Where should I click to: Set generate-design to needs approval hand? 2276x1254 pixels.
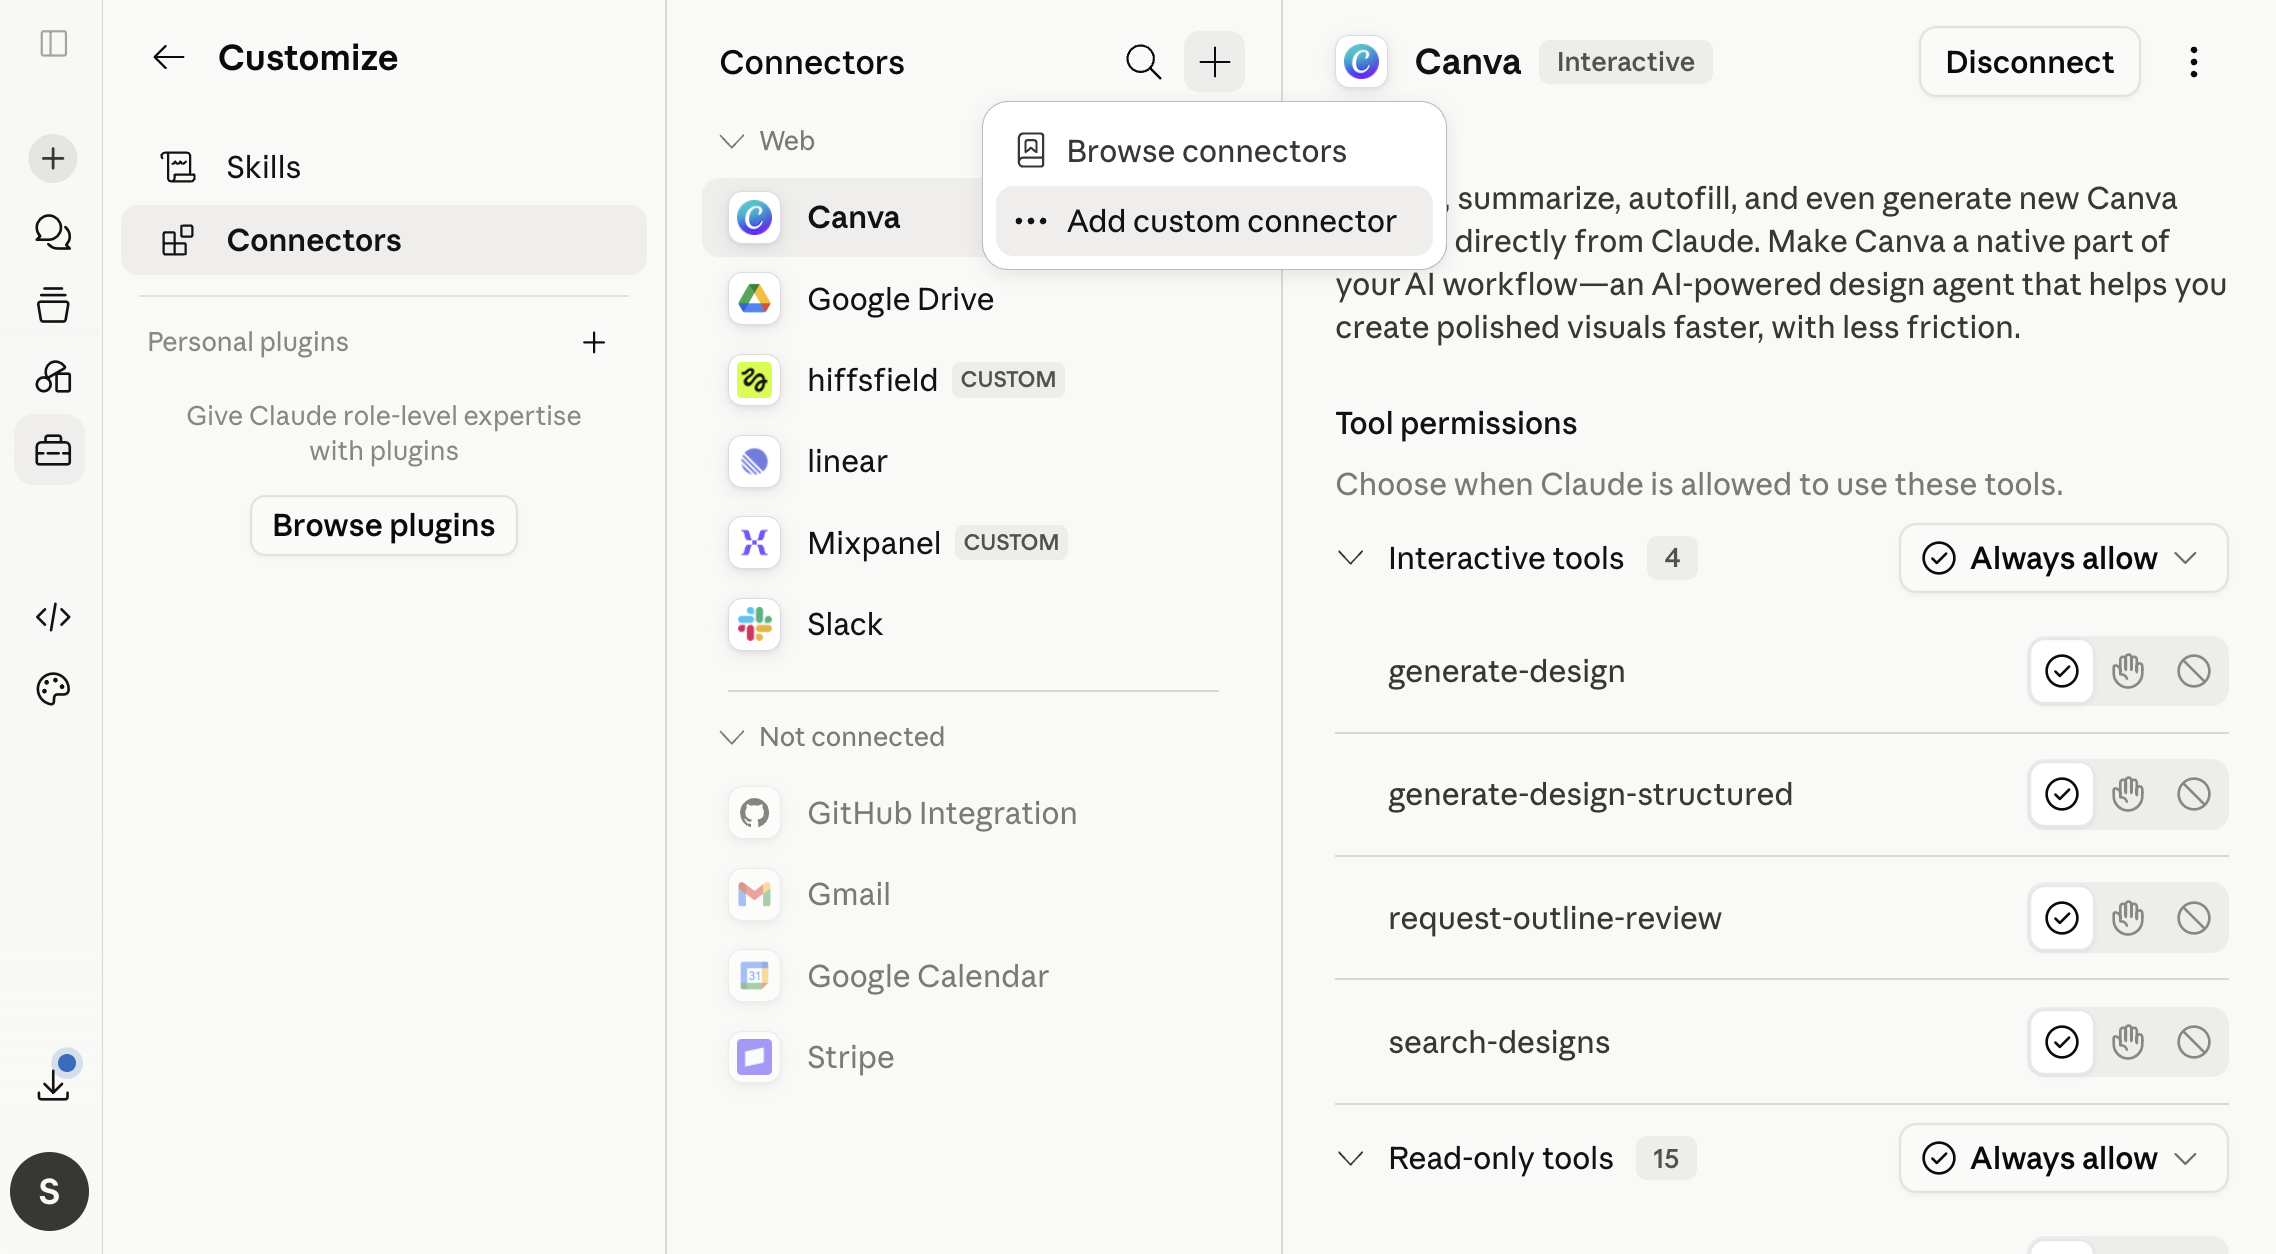point(2127,671)
